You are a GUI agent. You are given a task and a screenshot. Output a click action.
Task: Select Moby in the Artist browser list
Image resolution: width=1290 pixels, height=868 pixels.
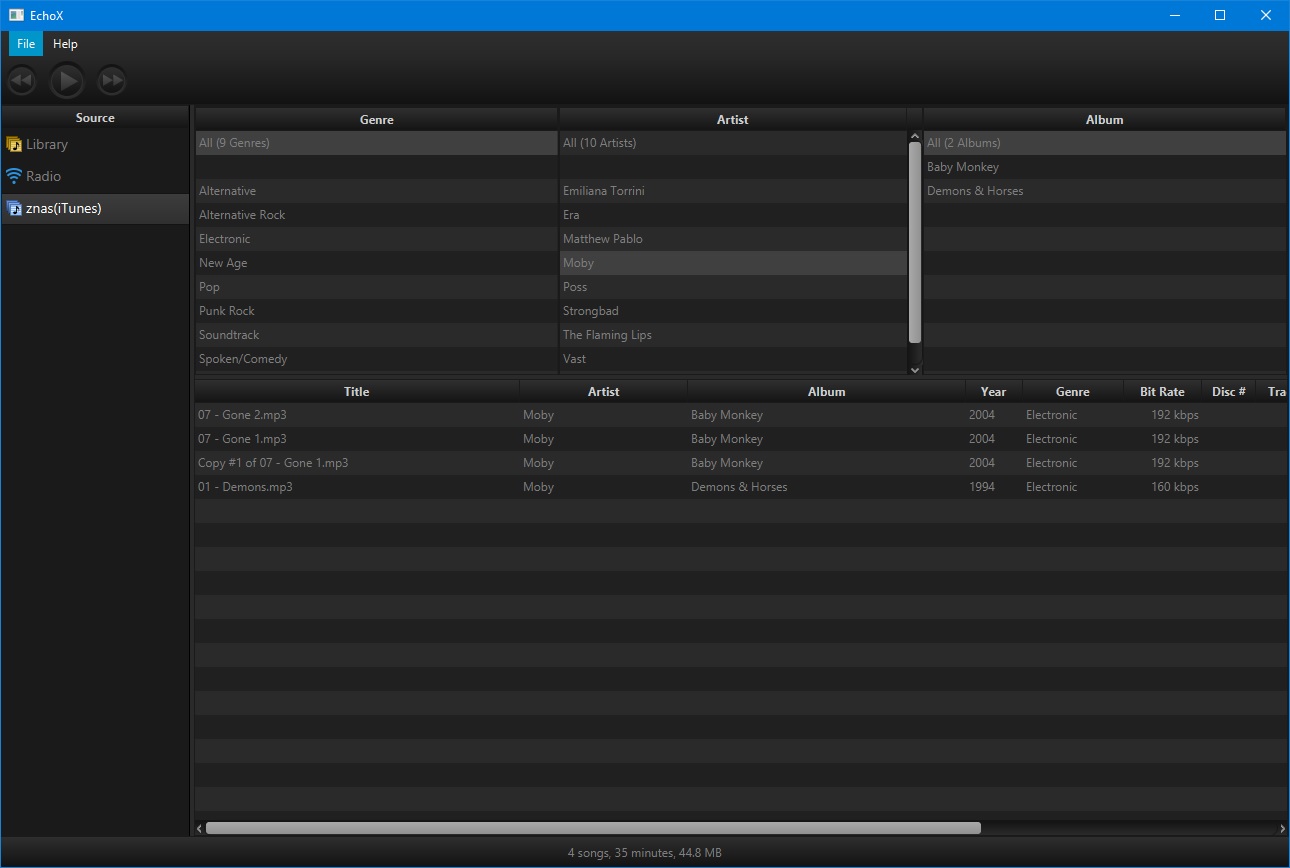click(x=733, y=263)
